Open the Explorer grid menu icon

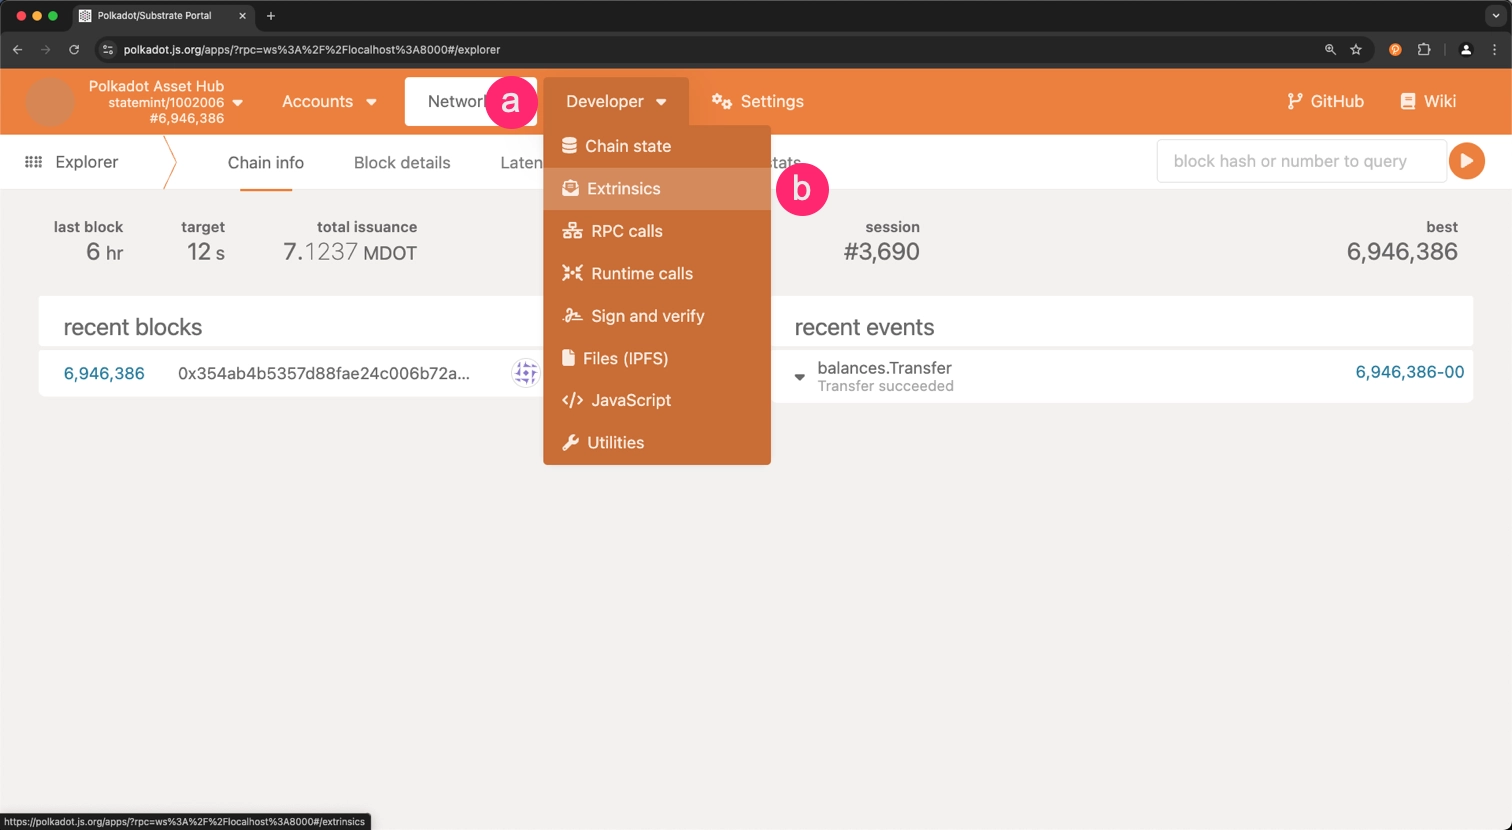click(33, 161)
